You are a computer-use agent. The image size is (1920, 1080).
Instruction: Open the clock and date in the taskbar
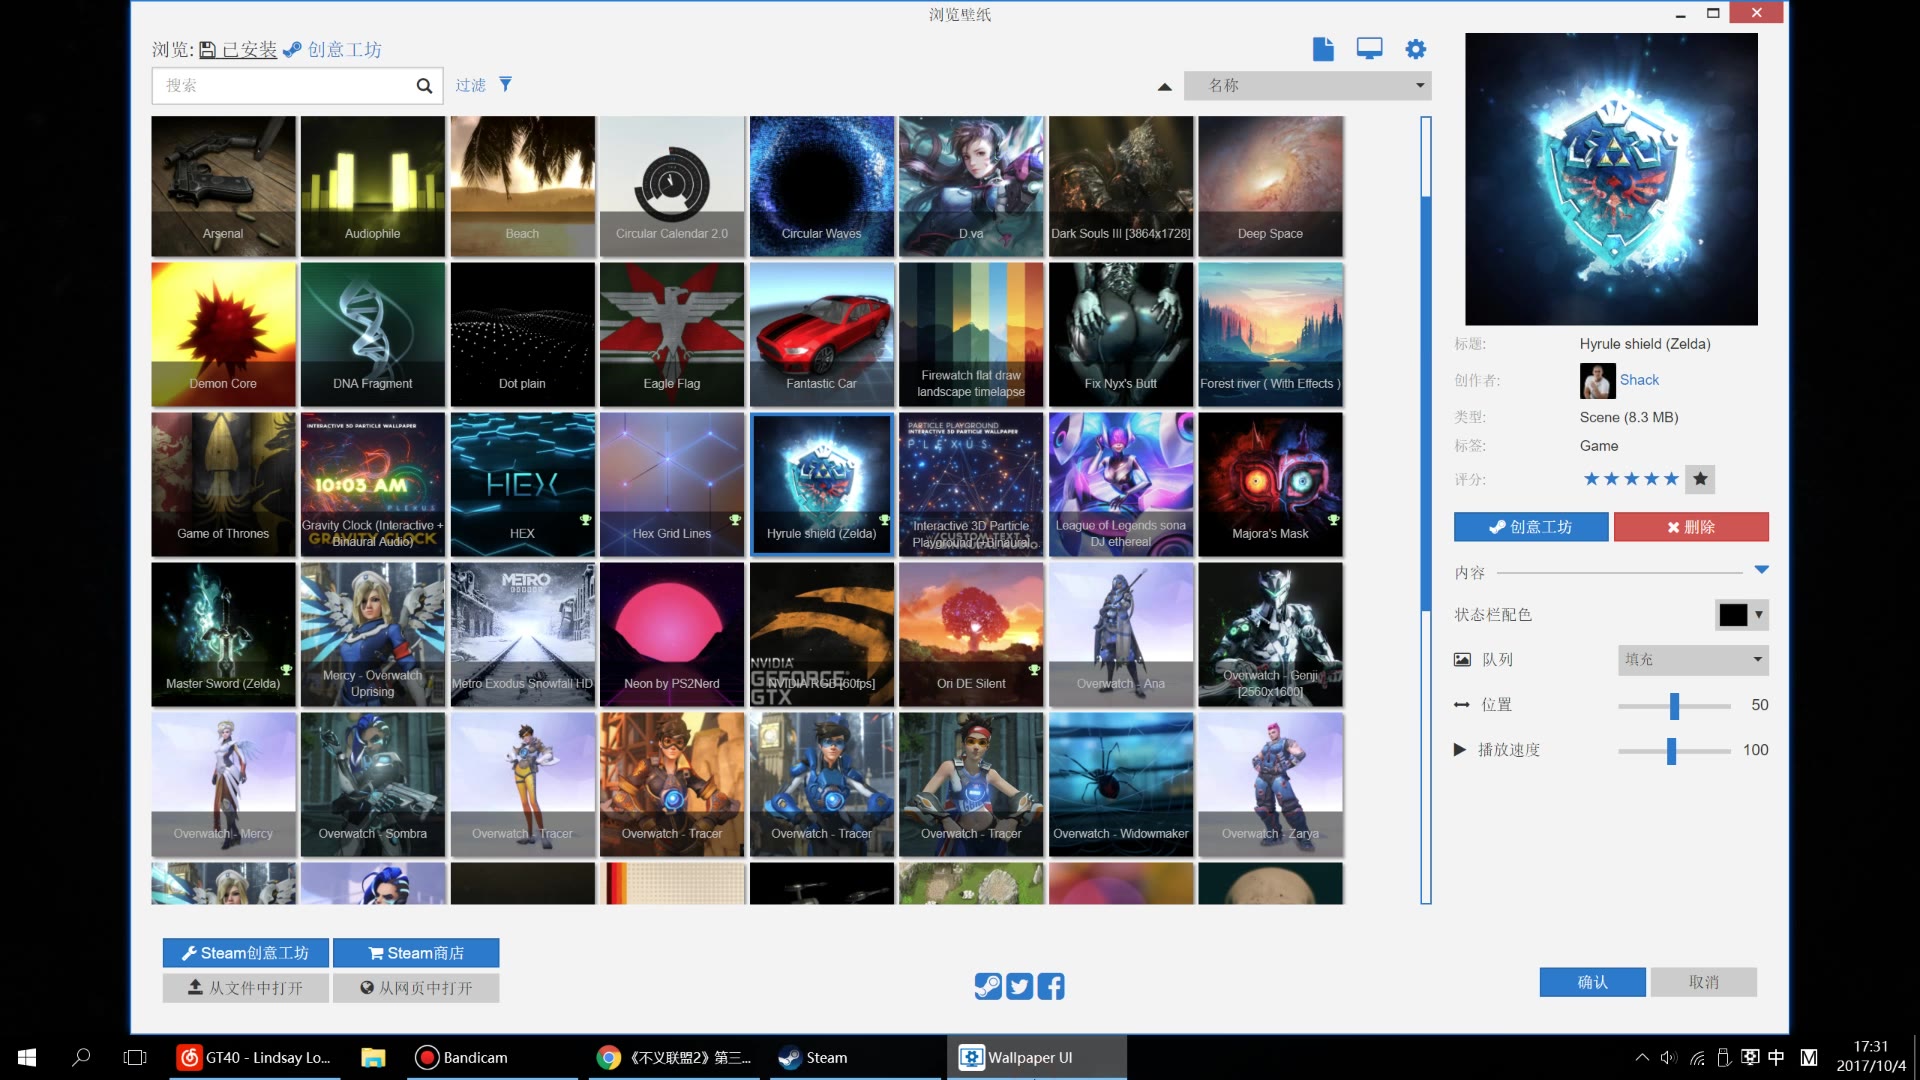[1870, 1057]
